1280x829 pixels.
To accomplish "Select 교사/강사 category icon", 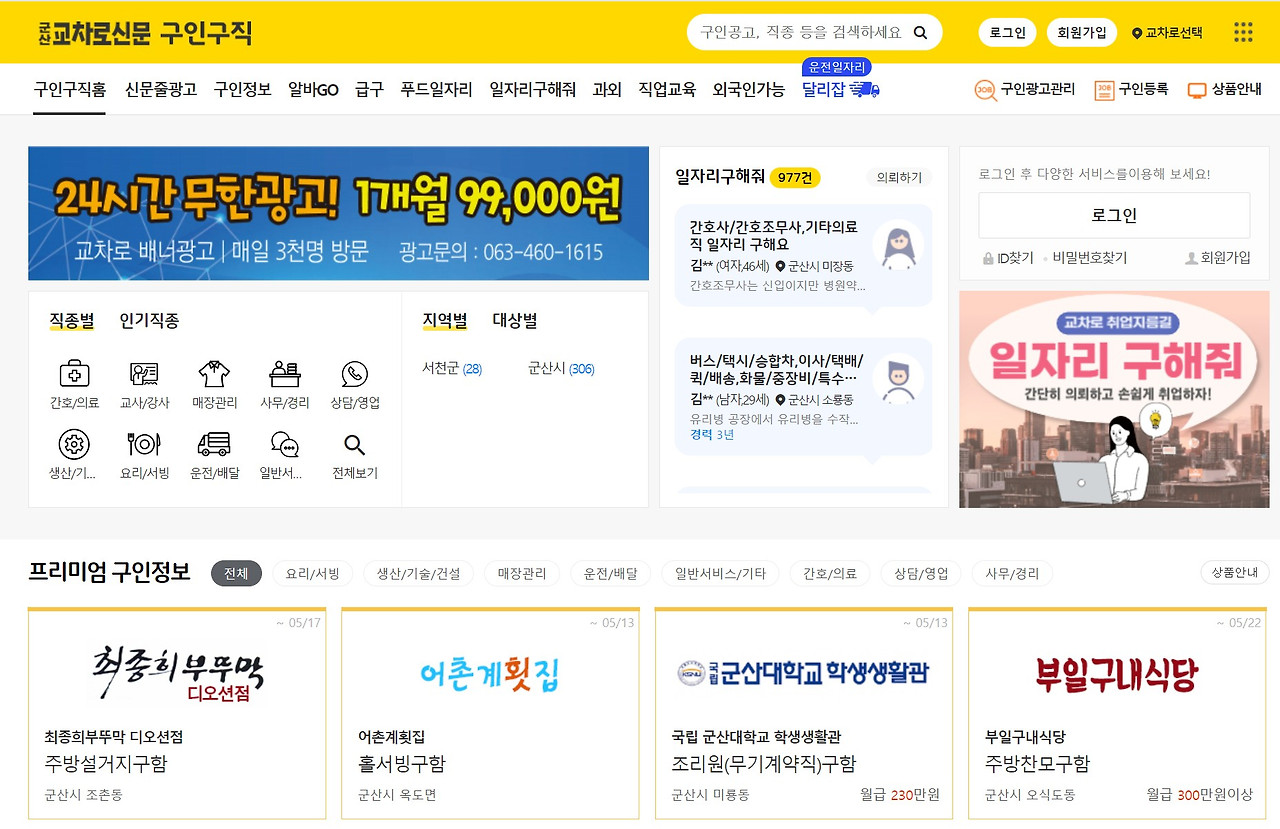I will [x=144, y=374].
